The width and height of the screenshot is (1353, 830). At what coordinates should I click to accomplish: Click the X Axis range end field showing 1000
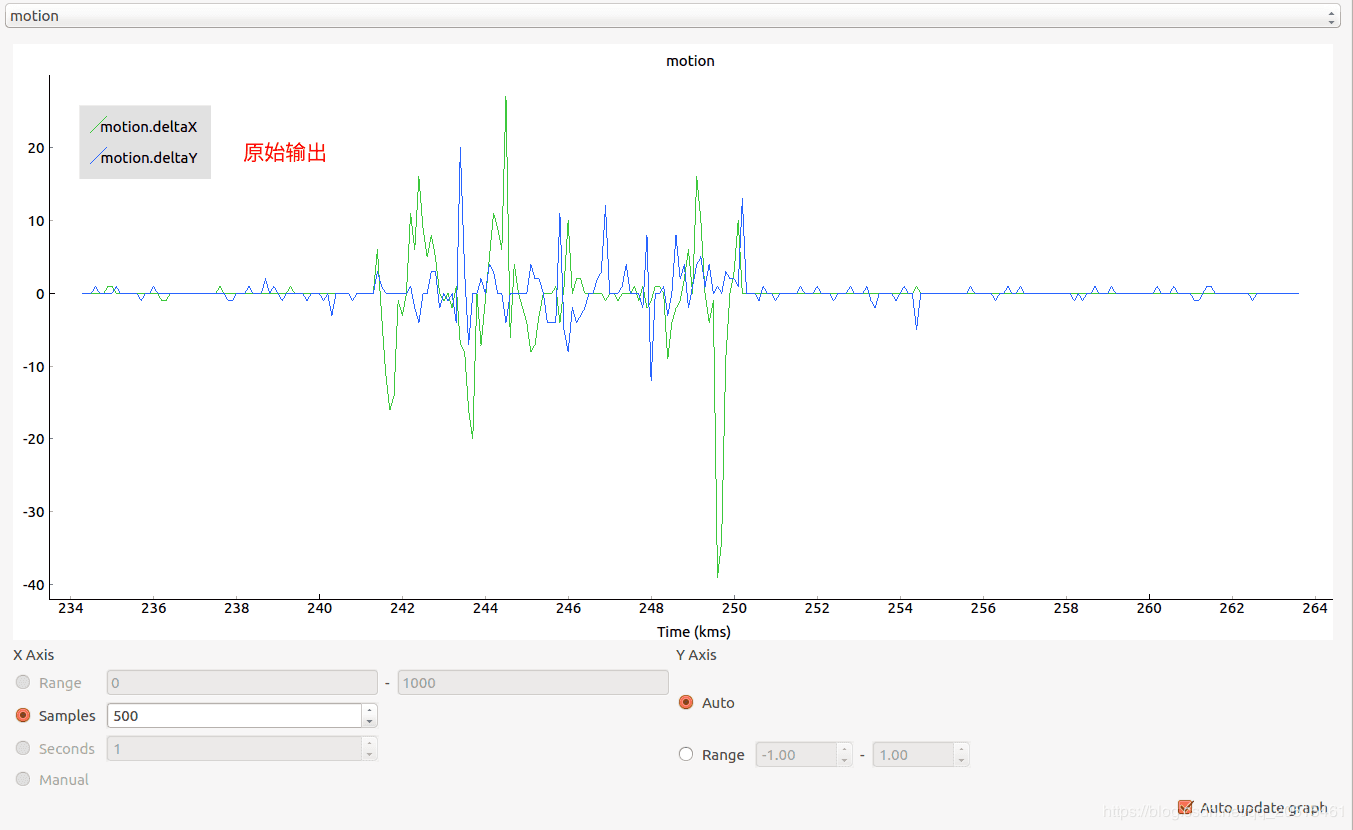pyautogui.click(x=533, y=683)
